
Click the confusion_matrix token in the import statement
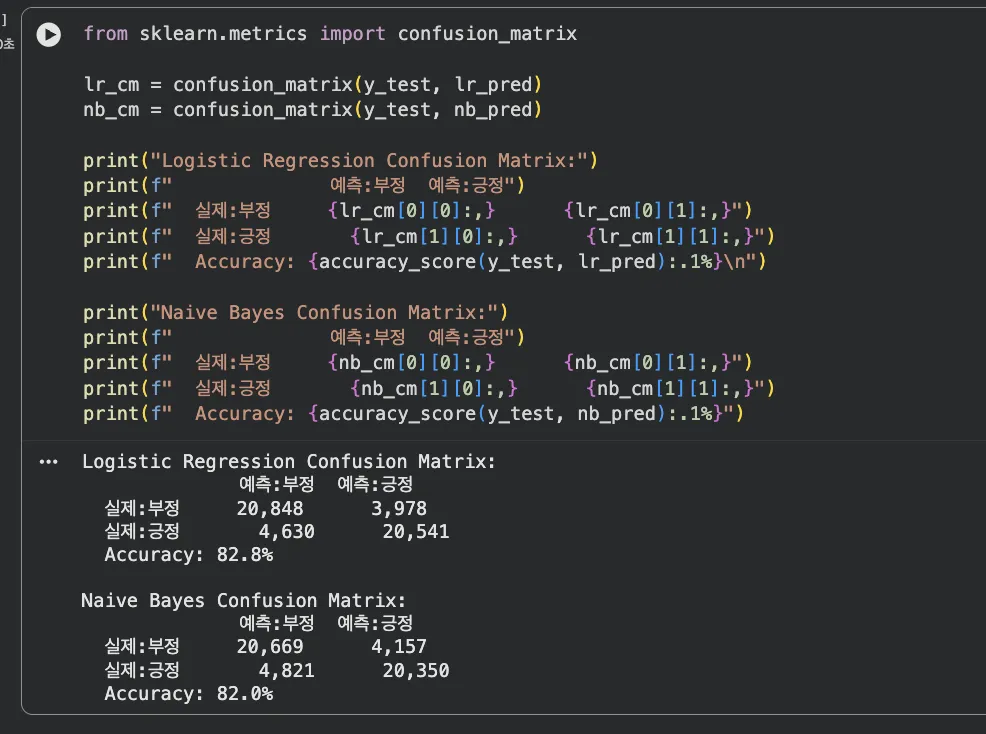click(487, 33)
